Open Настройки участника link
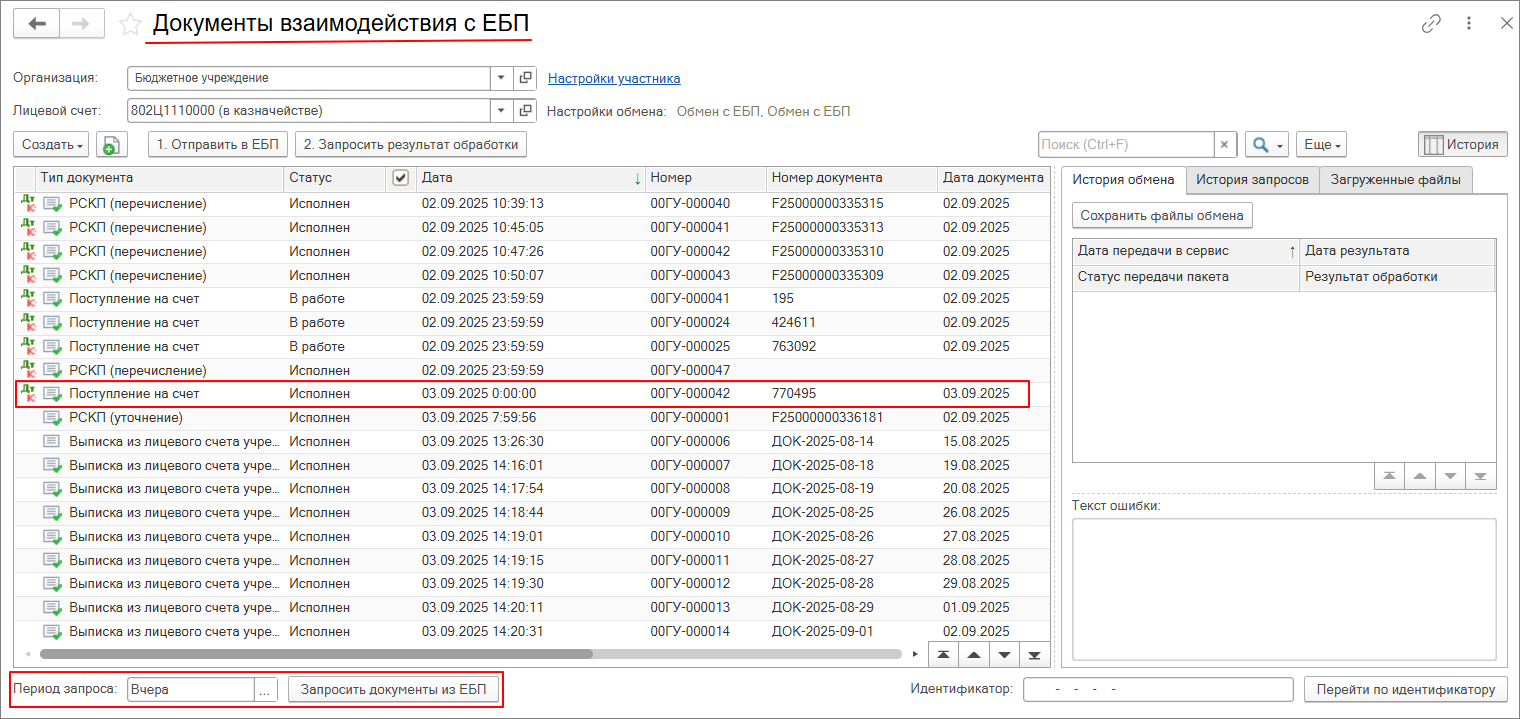 (614, 78)
